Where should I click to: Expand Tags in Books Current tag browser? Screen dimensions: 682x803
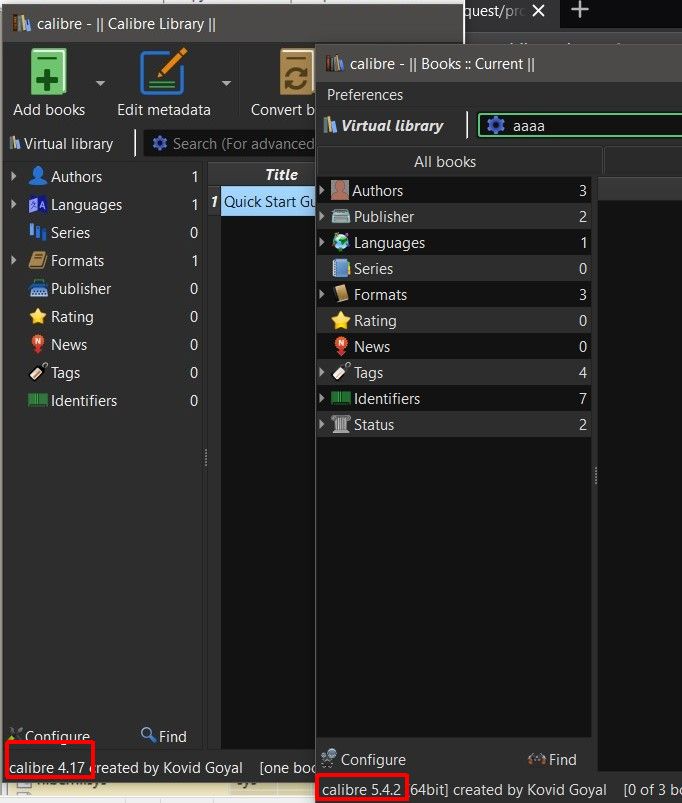tap(322, 372)
